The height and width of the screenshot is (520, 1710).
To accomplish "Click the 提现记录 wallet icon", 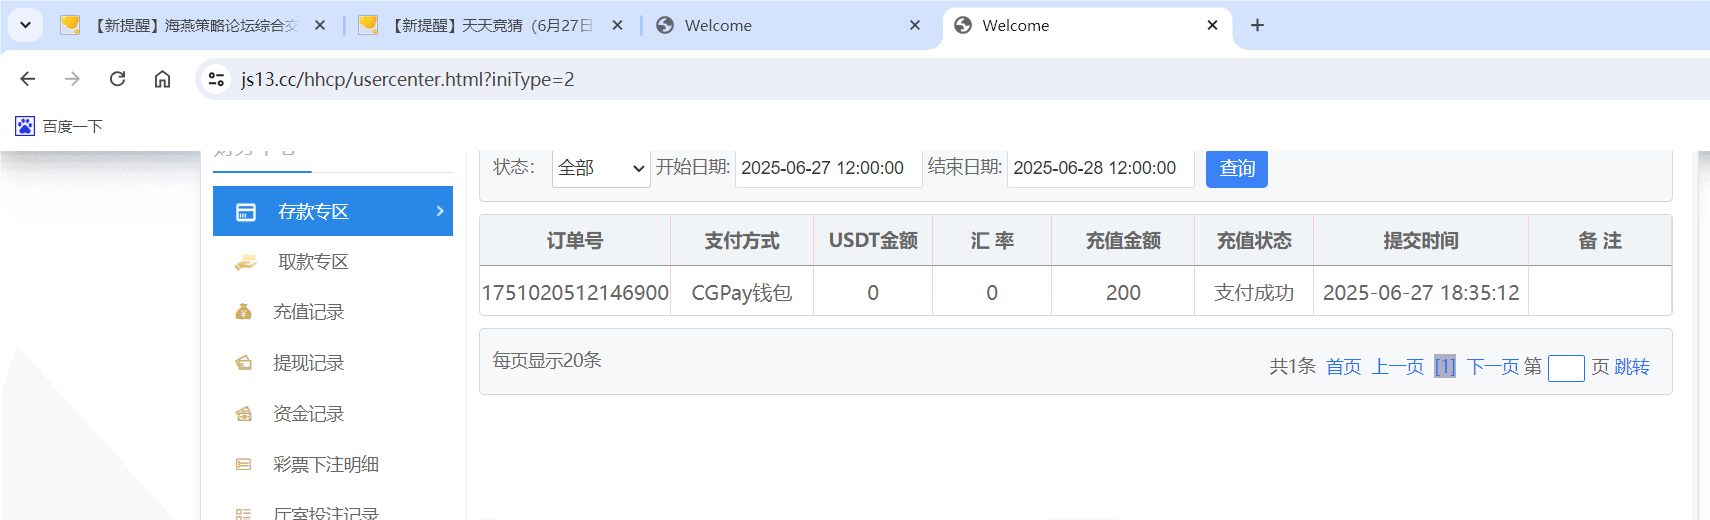I will click(x=243, y=363).
